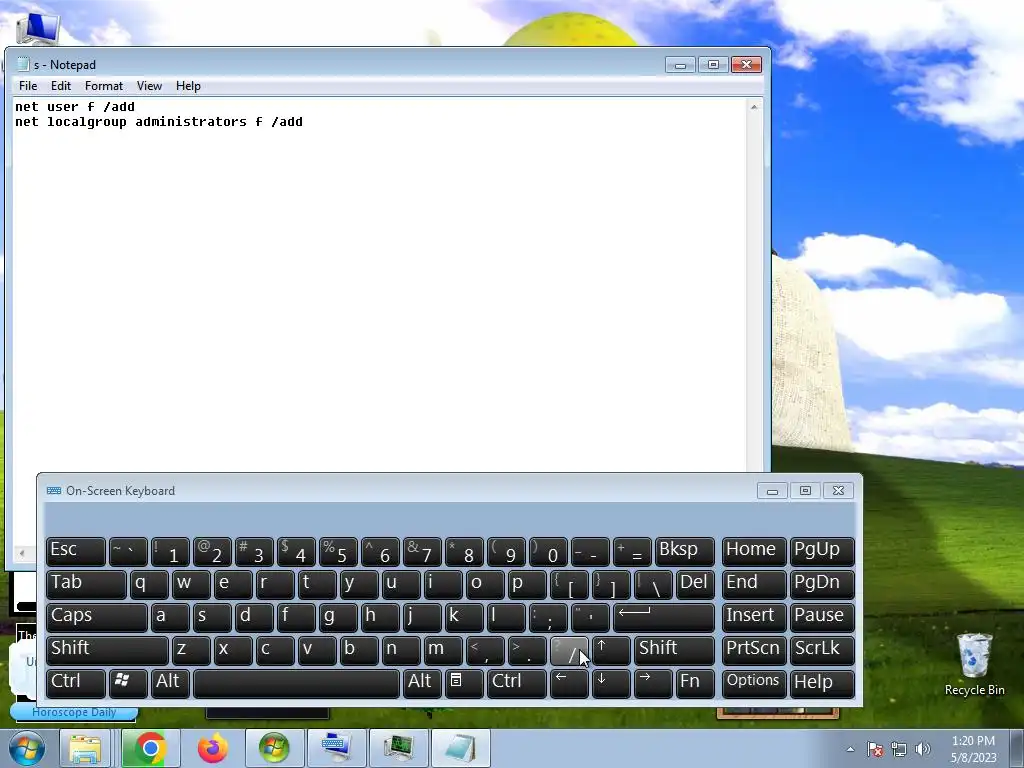This screenshot has width=1024, height=768.
Task: Open the Recycle Bin desktop icon
Action: [x=974, y=664]
